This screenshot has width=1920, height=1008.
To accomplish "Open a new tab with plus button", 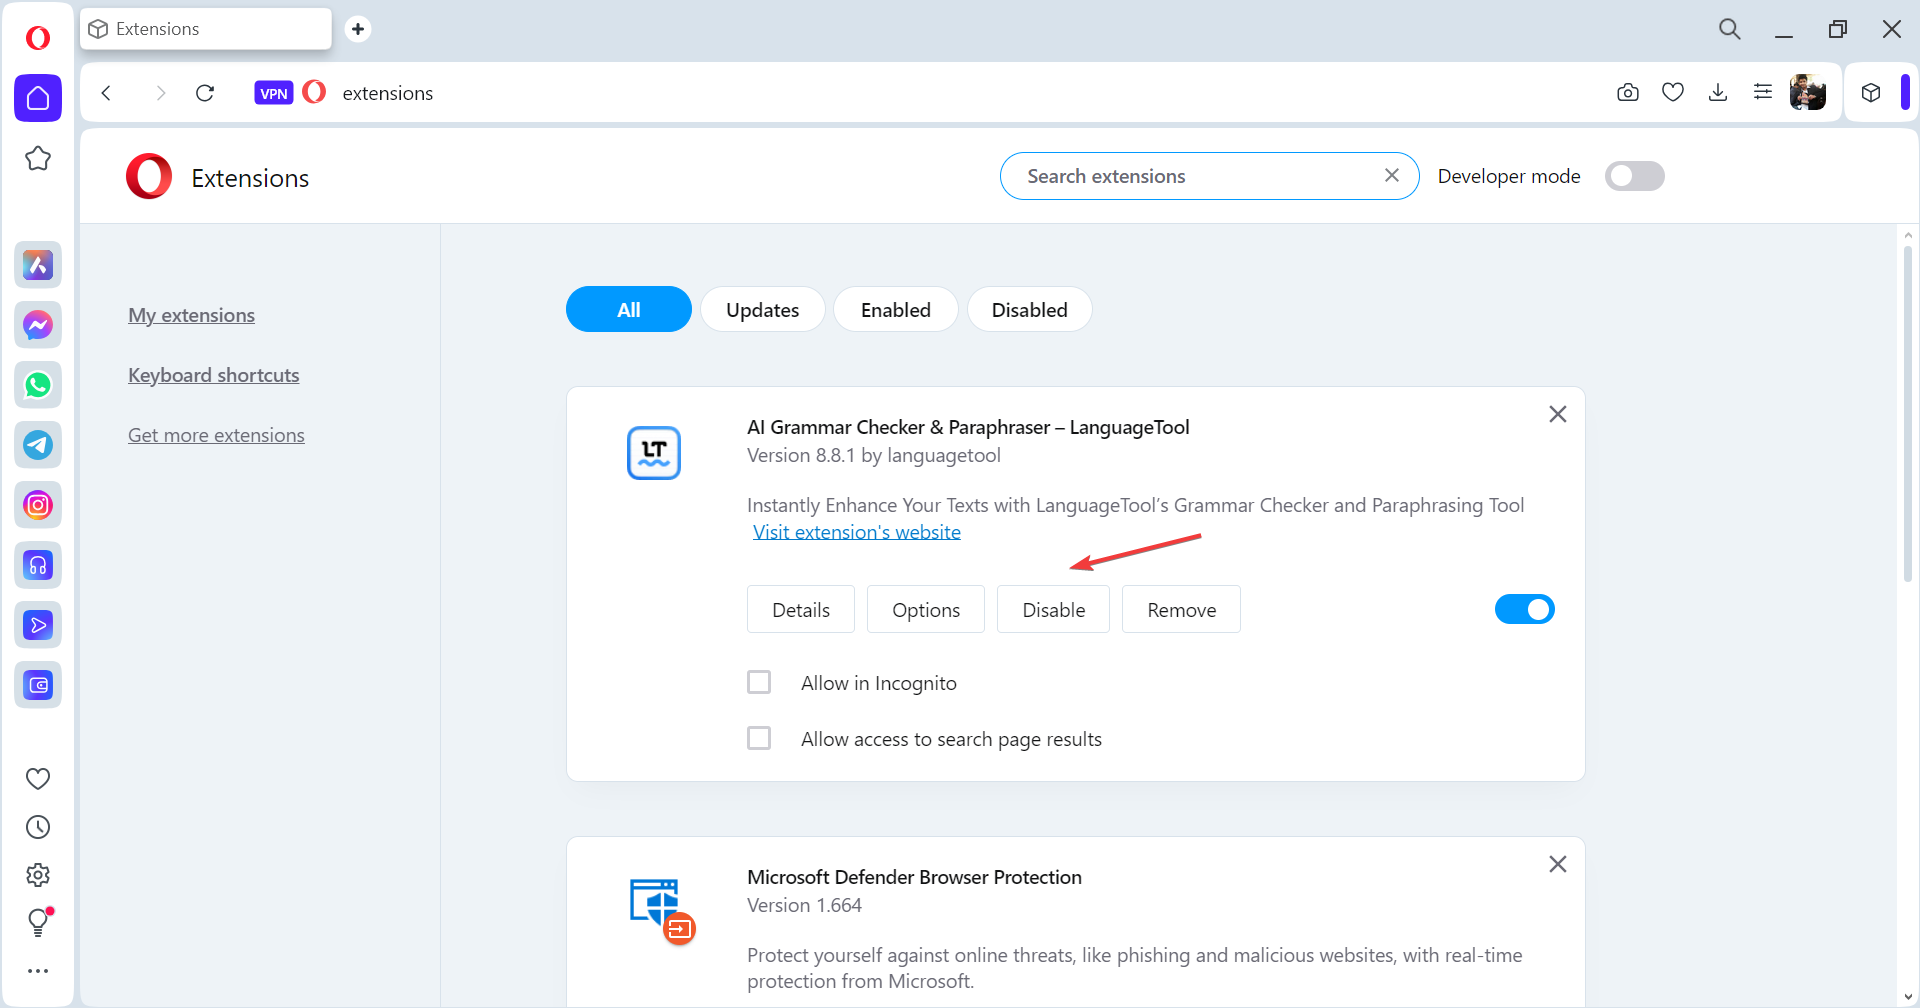I will 358,29.
